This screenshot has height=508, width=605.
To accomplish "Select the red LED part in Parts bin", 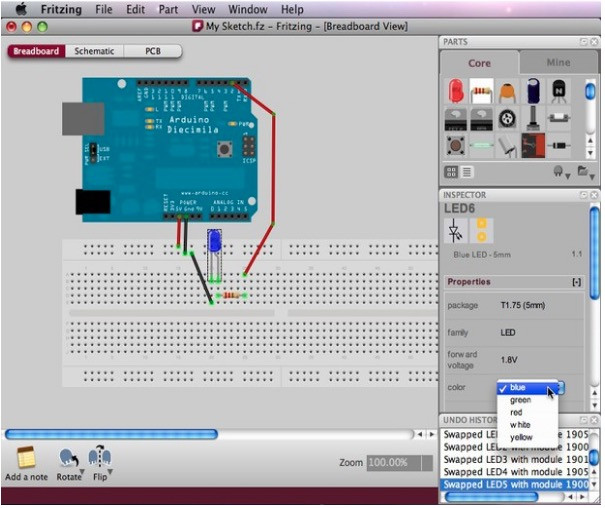I will (x=456, y=91).
